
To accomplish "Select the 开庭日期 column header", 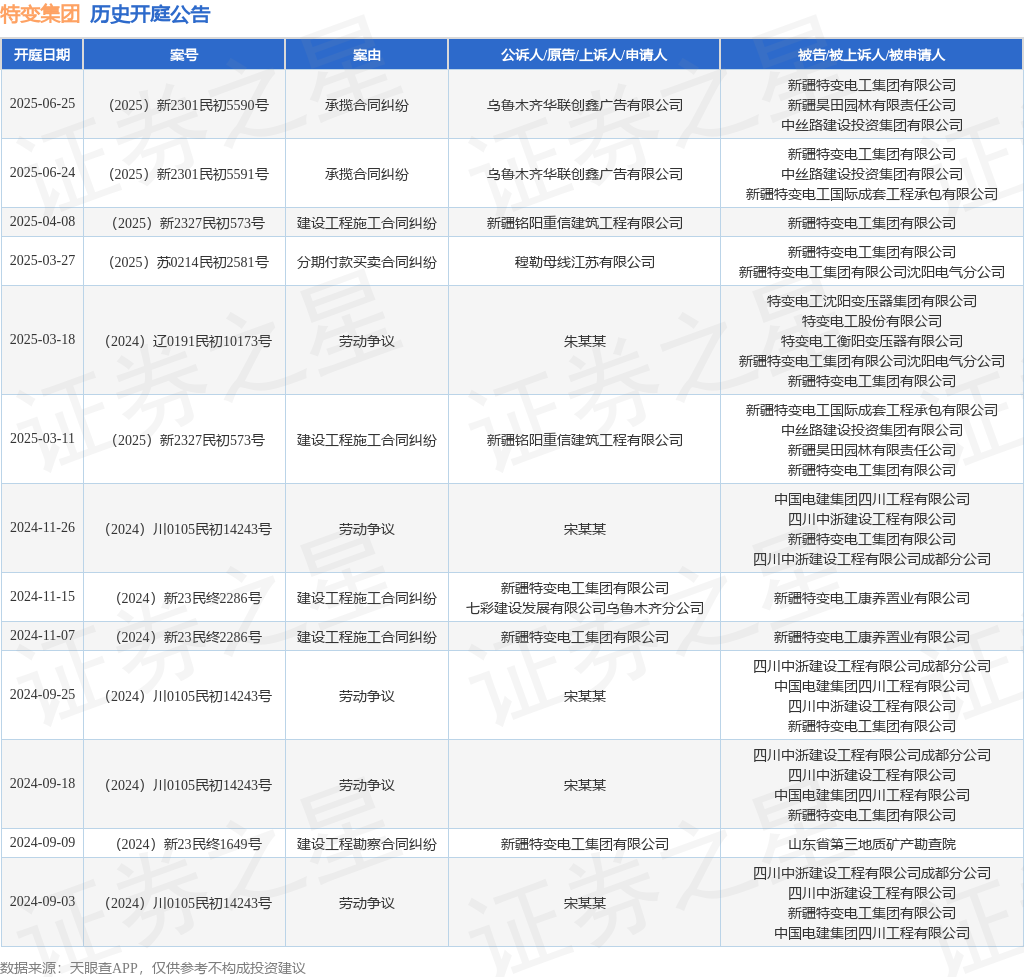I will [42, 55].
